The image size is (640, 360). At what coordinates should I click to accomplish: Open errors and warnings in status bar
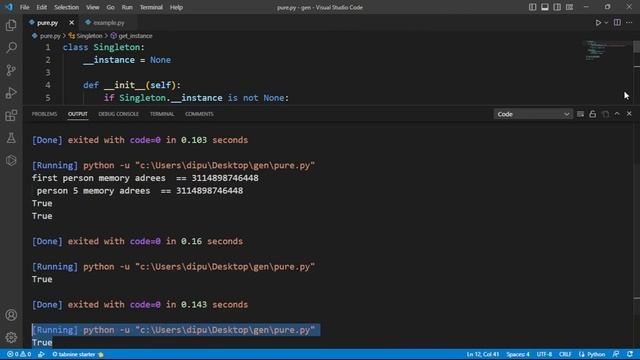coord(19,354)
